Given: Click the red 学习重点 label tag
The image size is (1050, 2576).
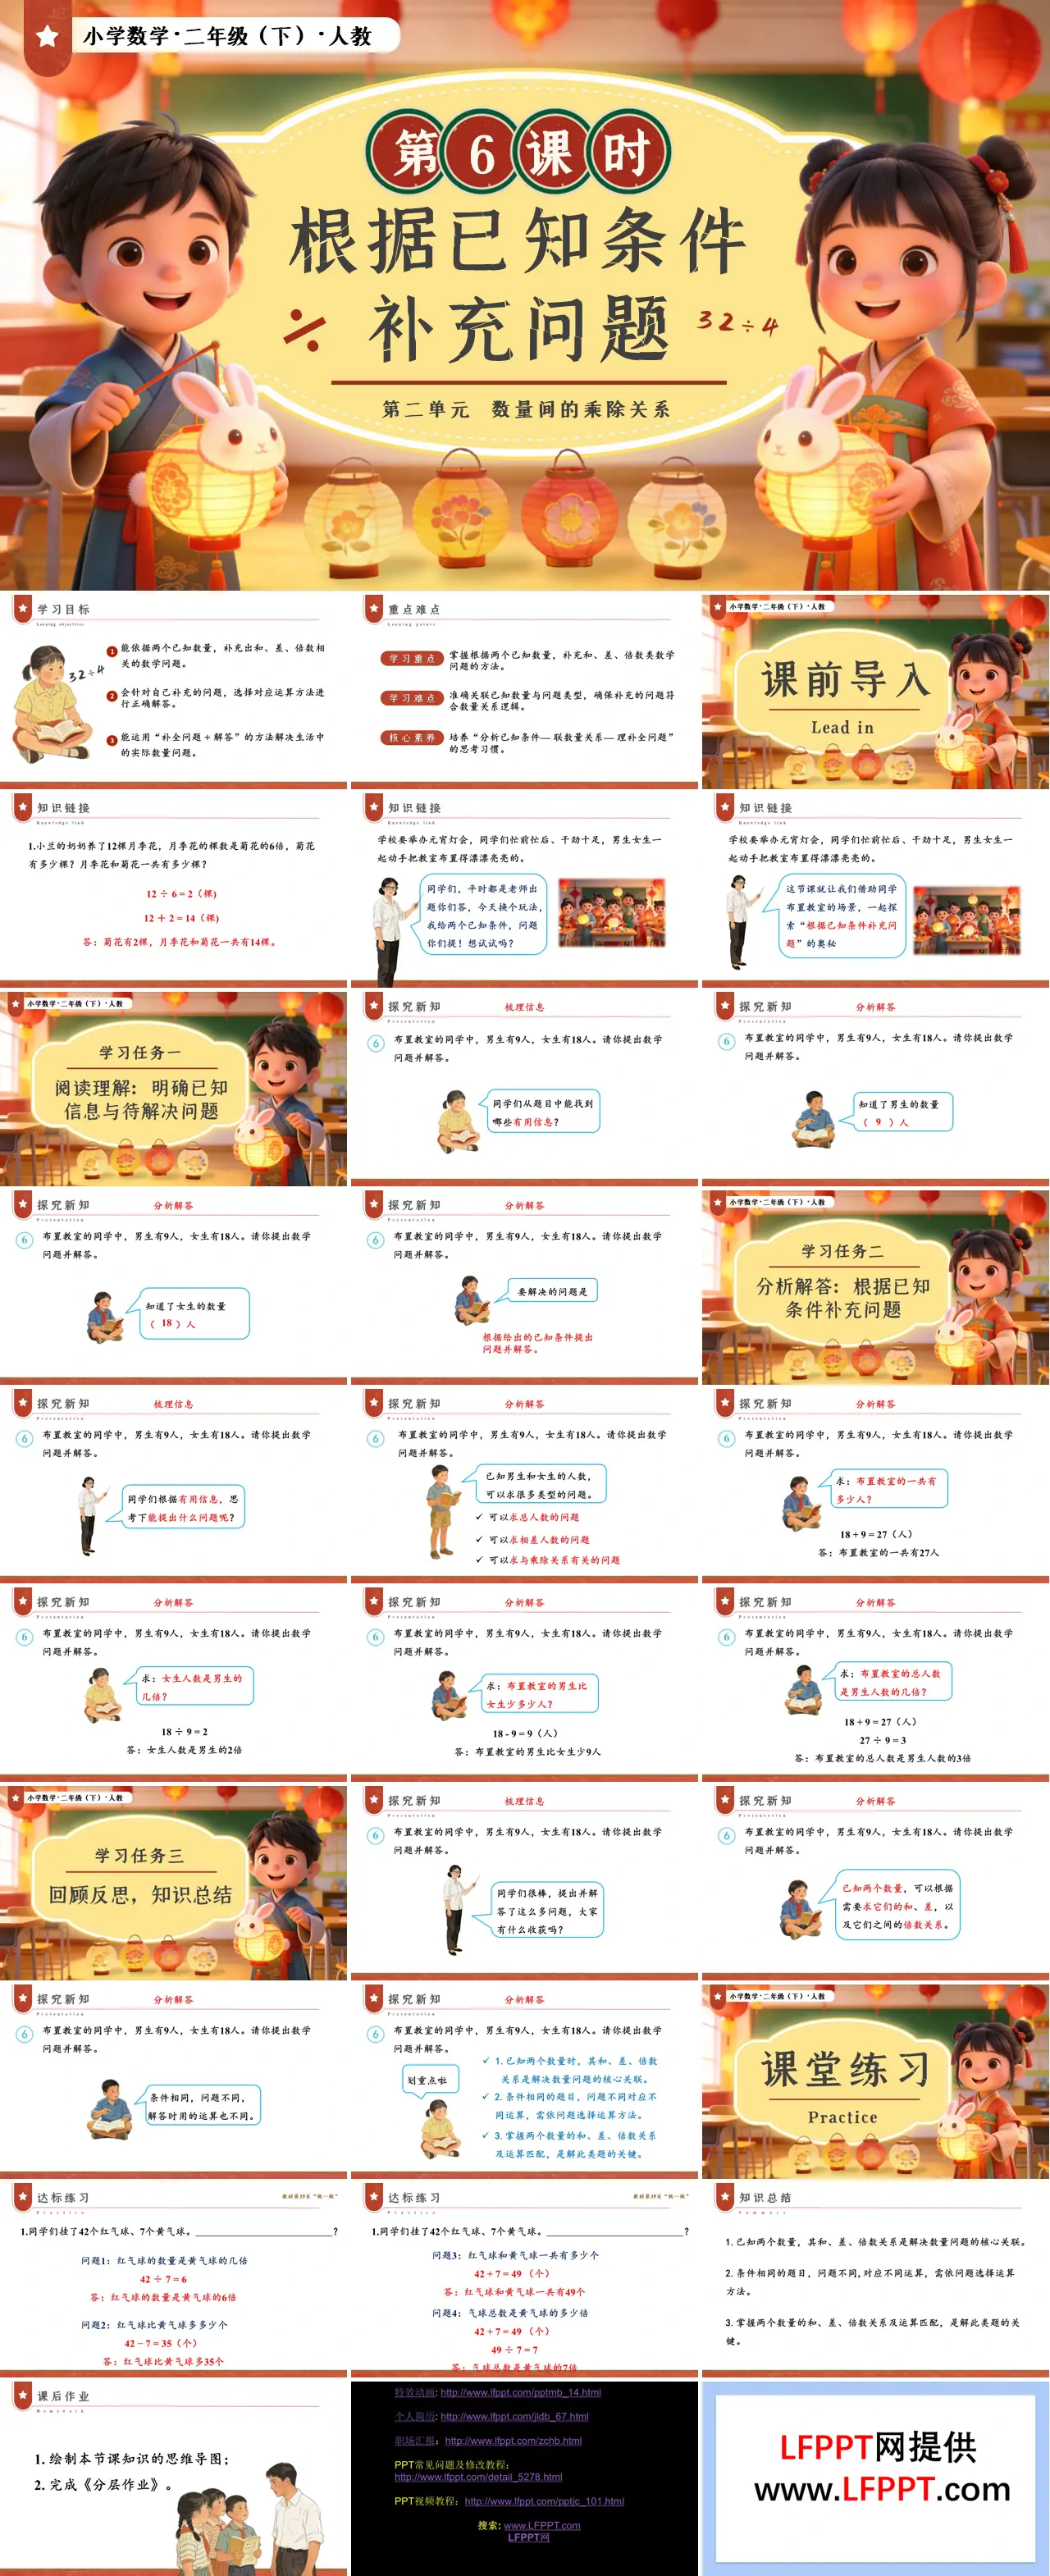Looking at the screenshot, I should click(411, 658).
